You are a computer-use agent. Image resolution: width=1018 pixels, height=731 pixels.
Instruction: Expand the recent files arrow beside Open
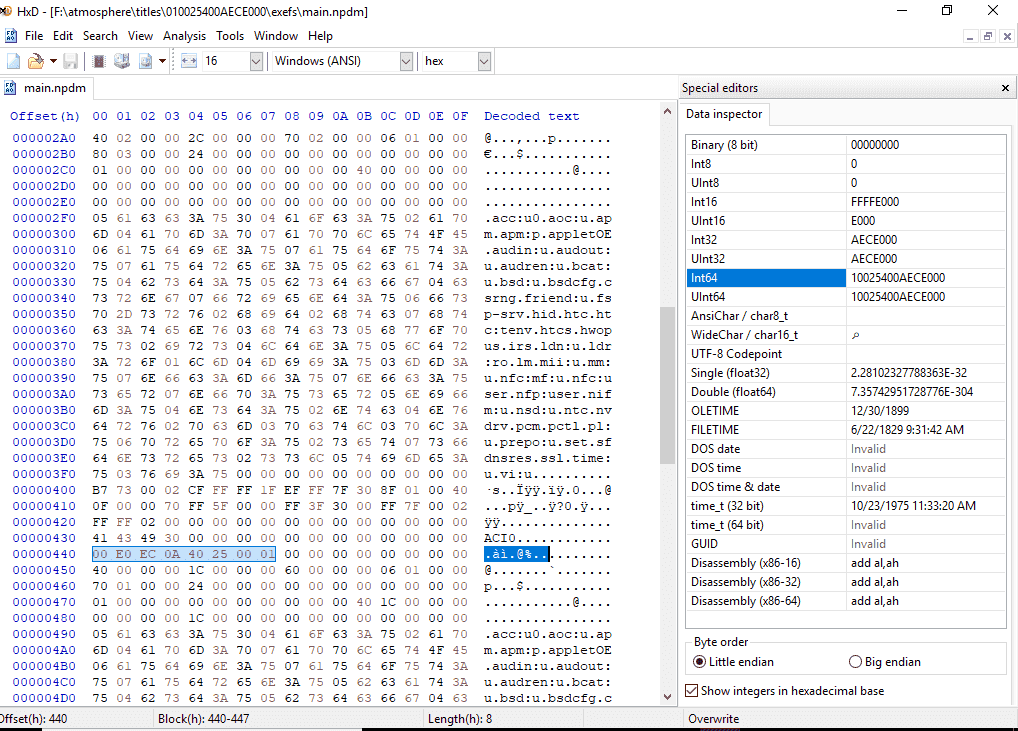pyautogui.click(x=53, y=61)
